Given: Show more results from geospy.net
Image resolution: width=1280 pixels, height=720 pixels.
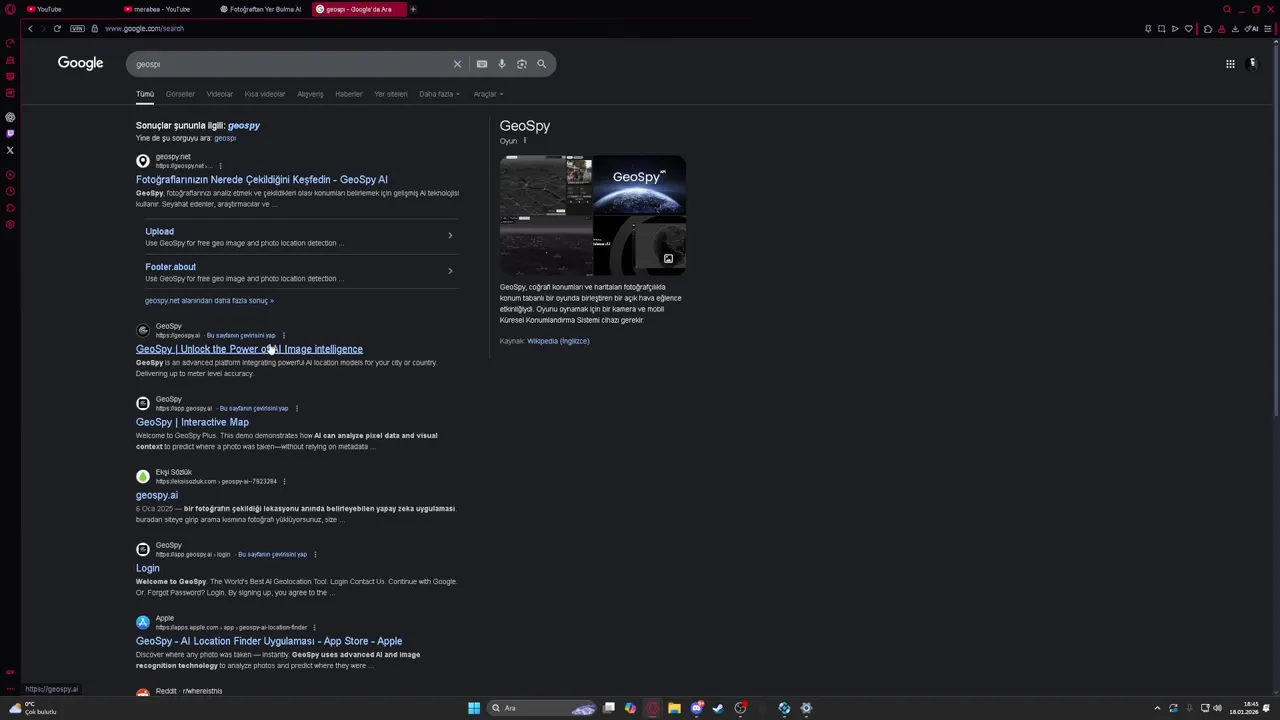Looking at the screenshot, I should [209, 301].
